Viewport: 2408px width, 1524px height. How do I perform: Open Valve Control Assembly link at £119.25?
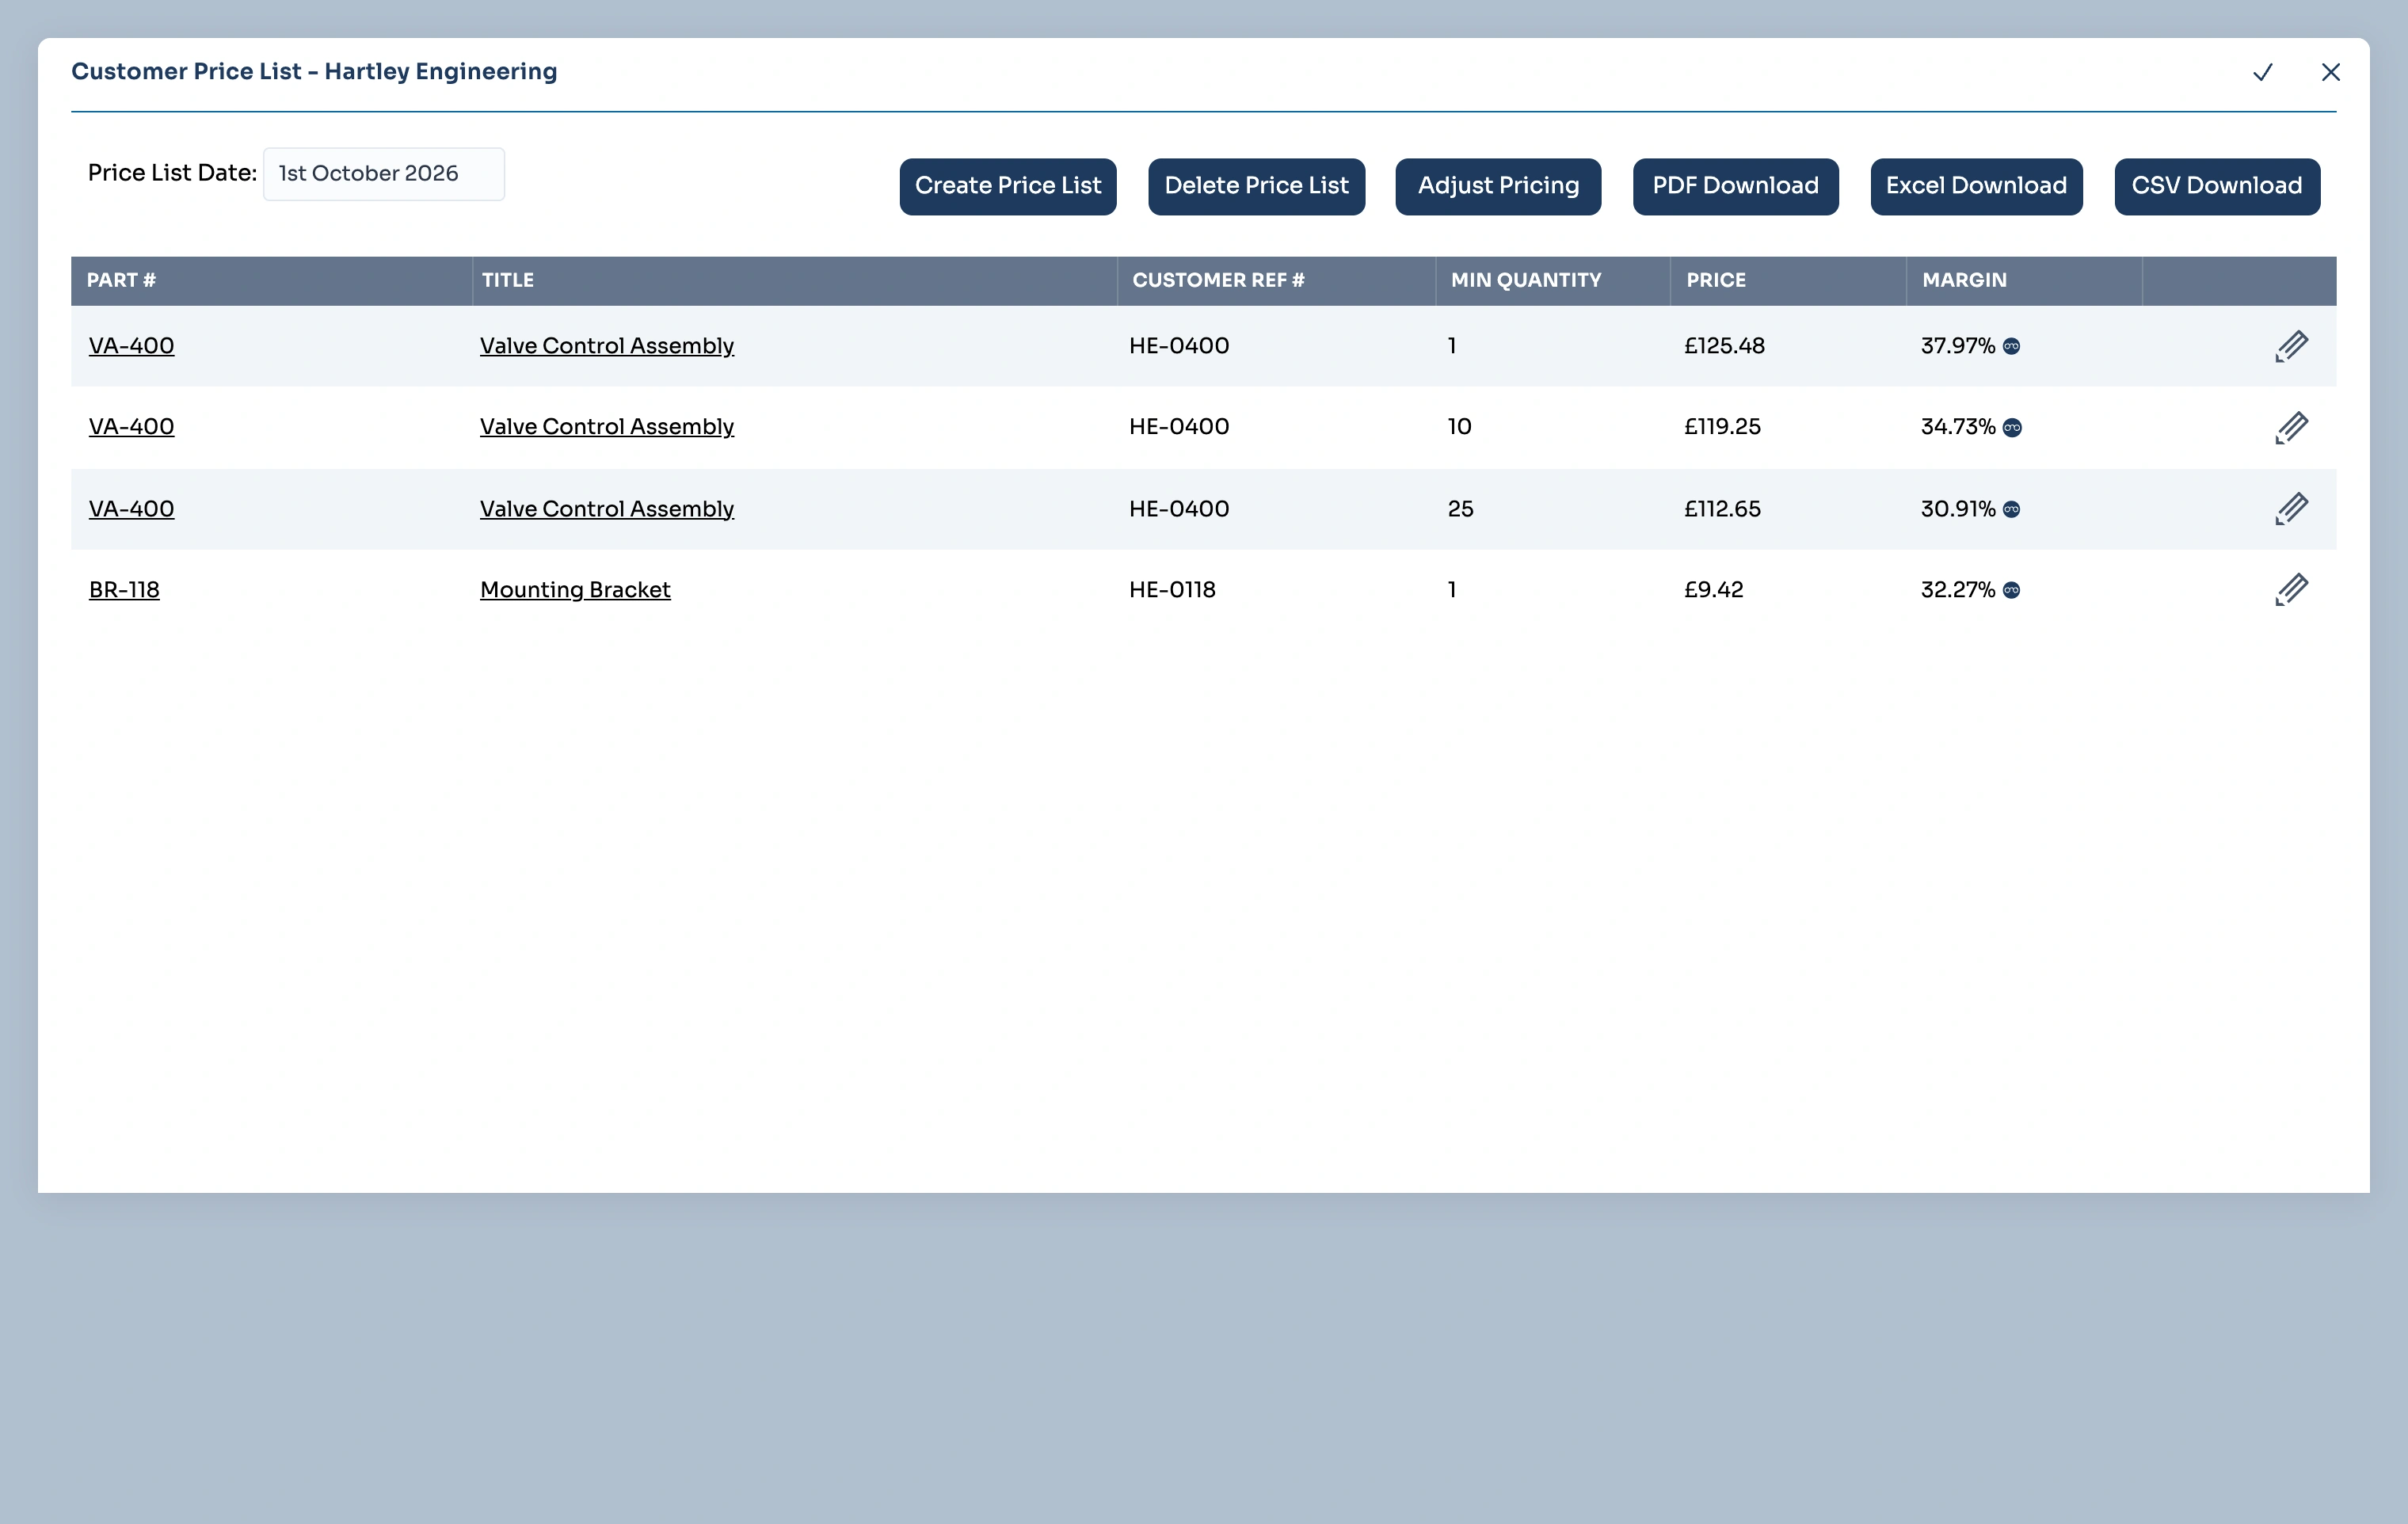pos(607,427)
